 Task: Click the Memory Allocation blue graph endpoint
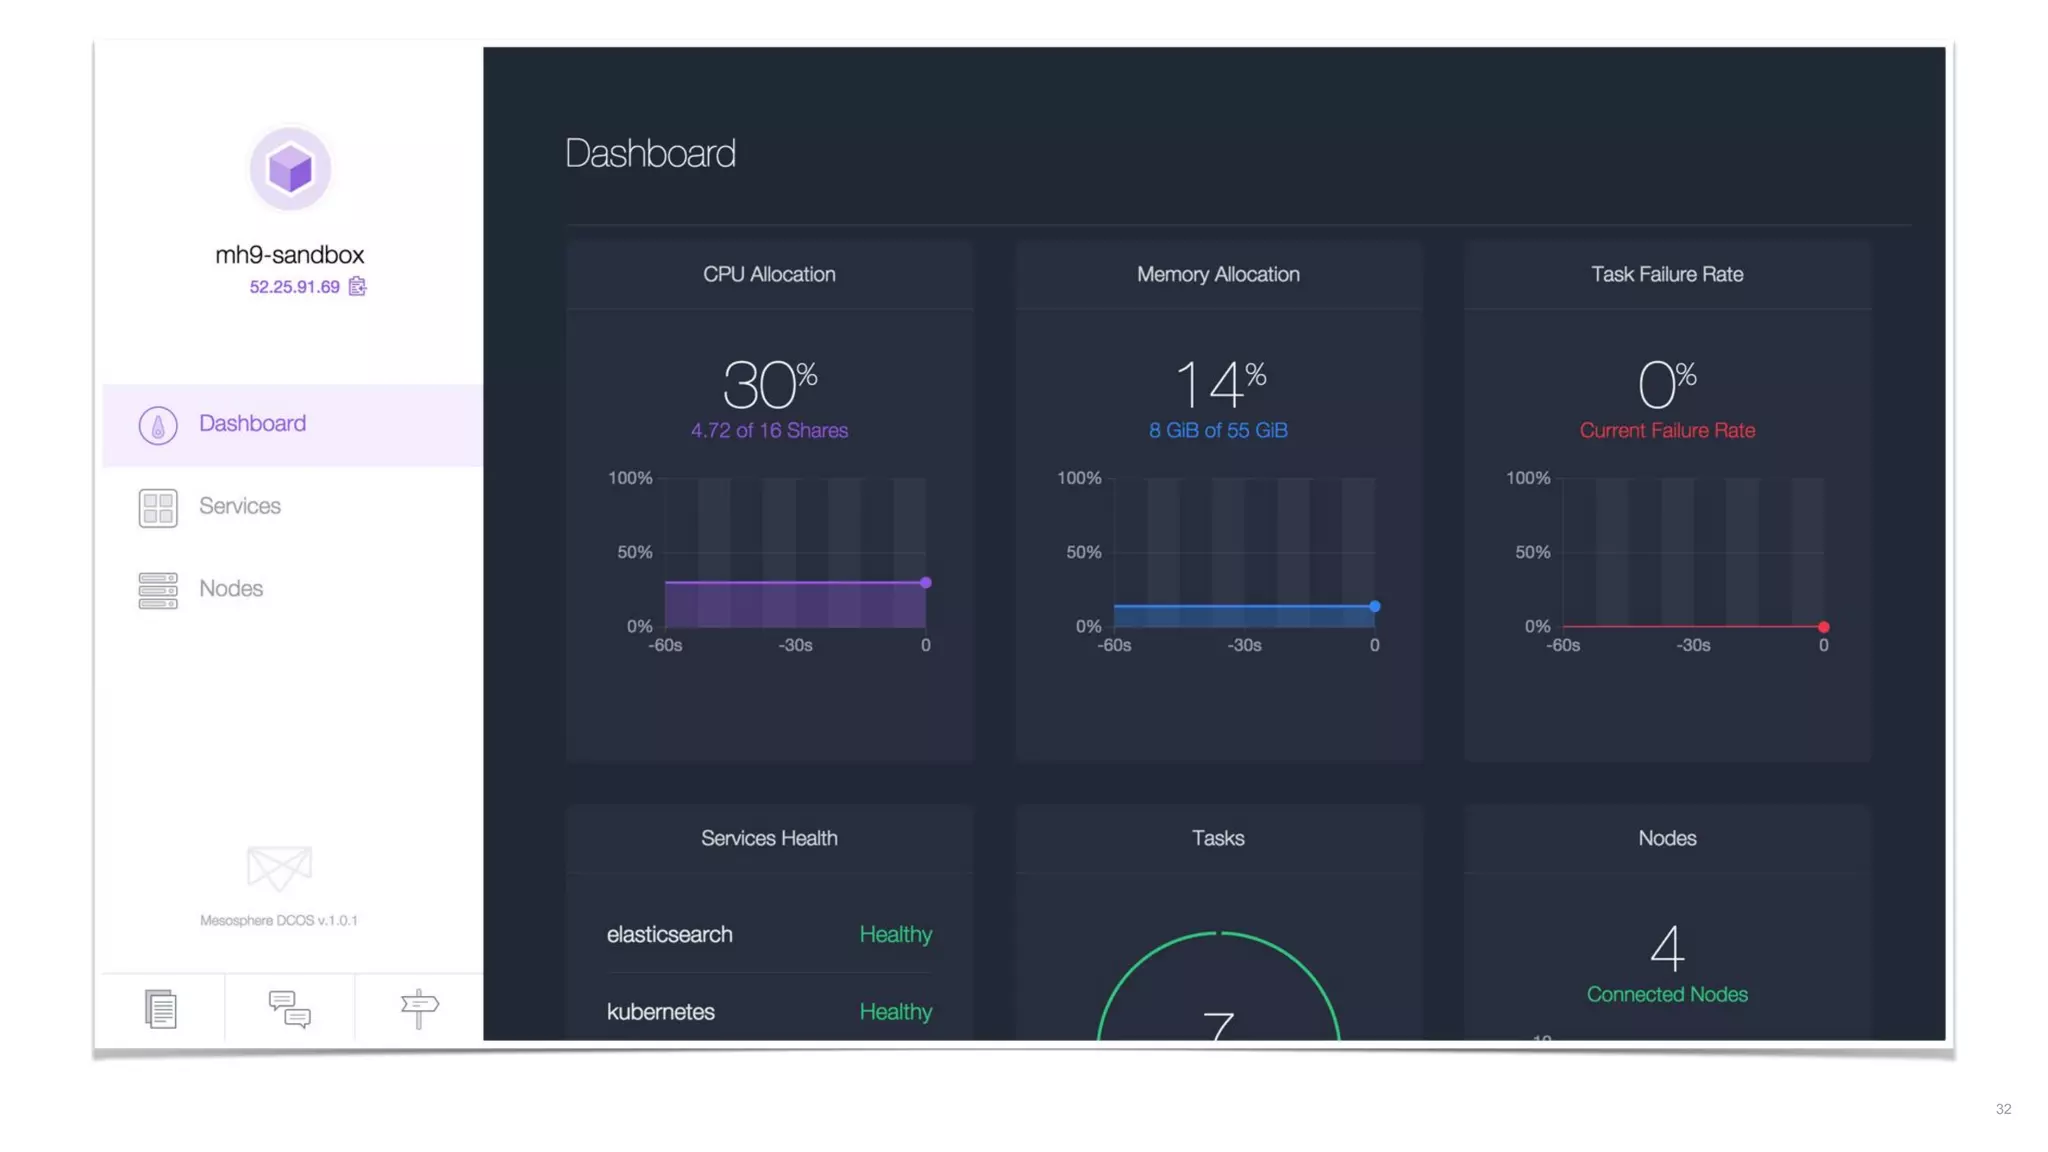click(x=1375, y=606)
